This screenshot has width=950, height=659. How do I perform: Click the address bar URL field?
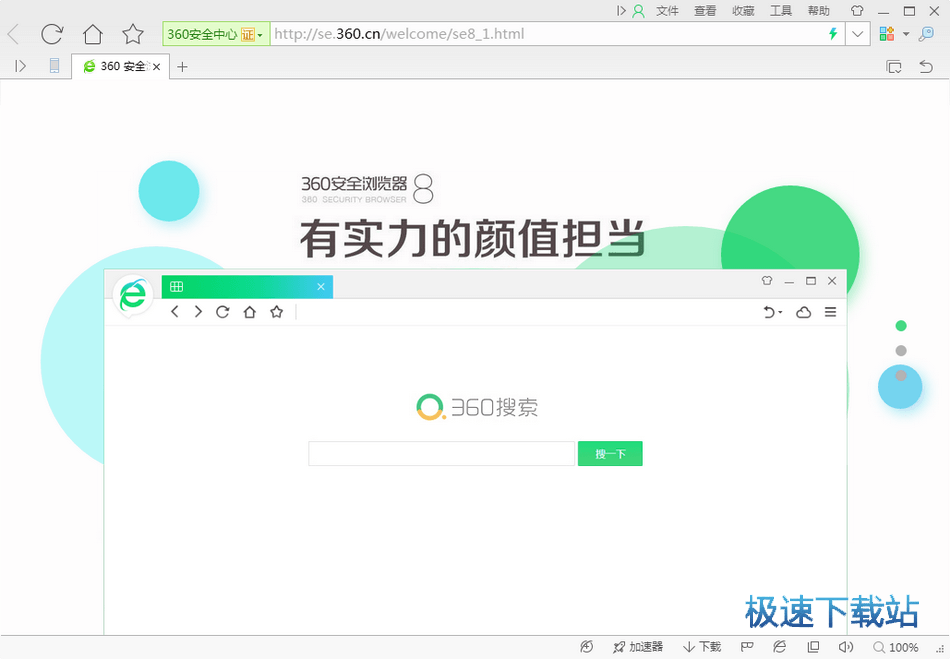(x=548, y=34)
